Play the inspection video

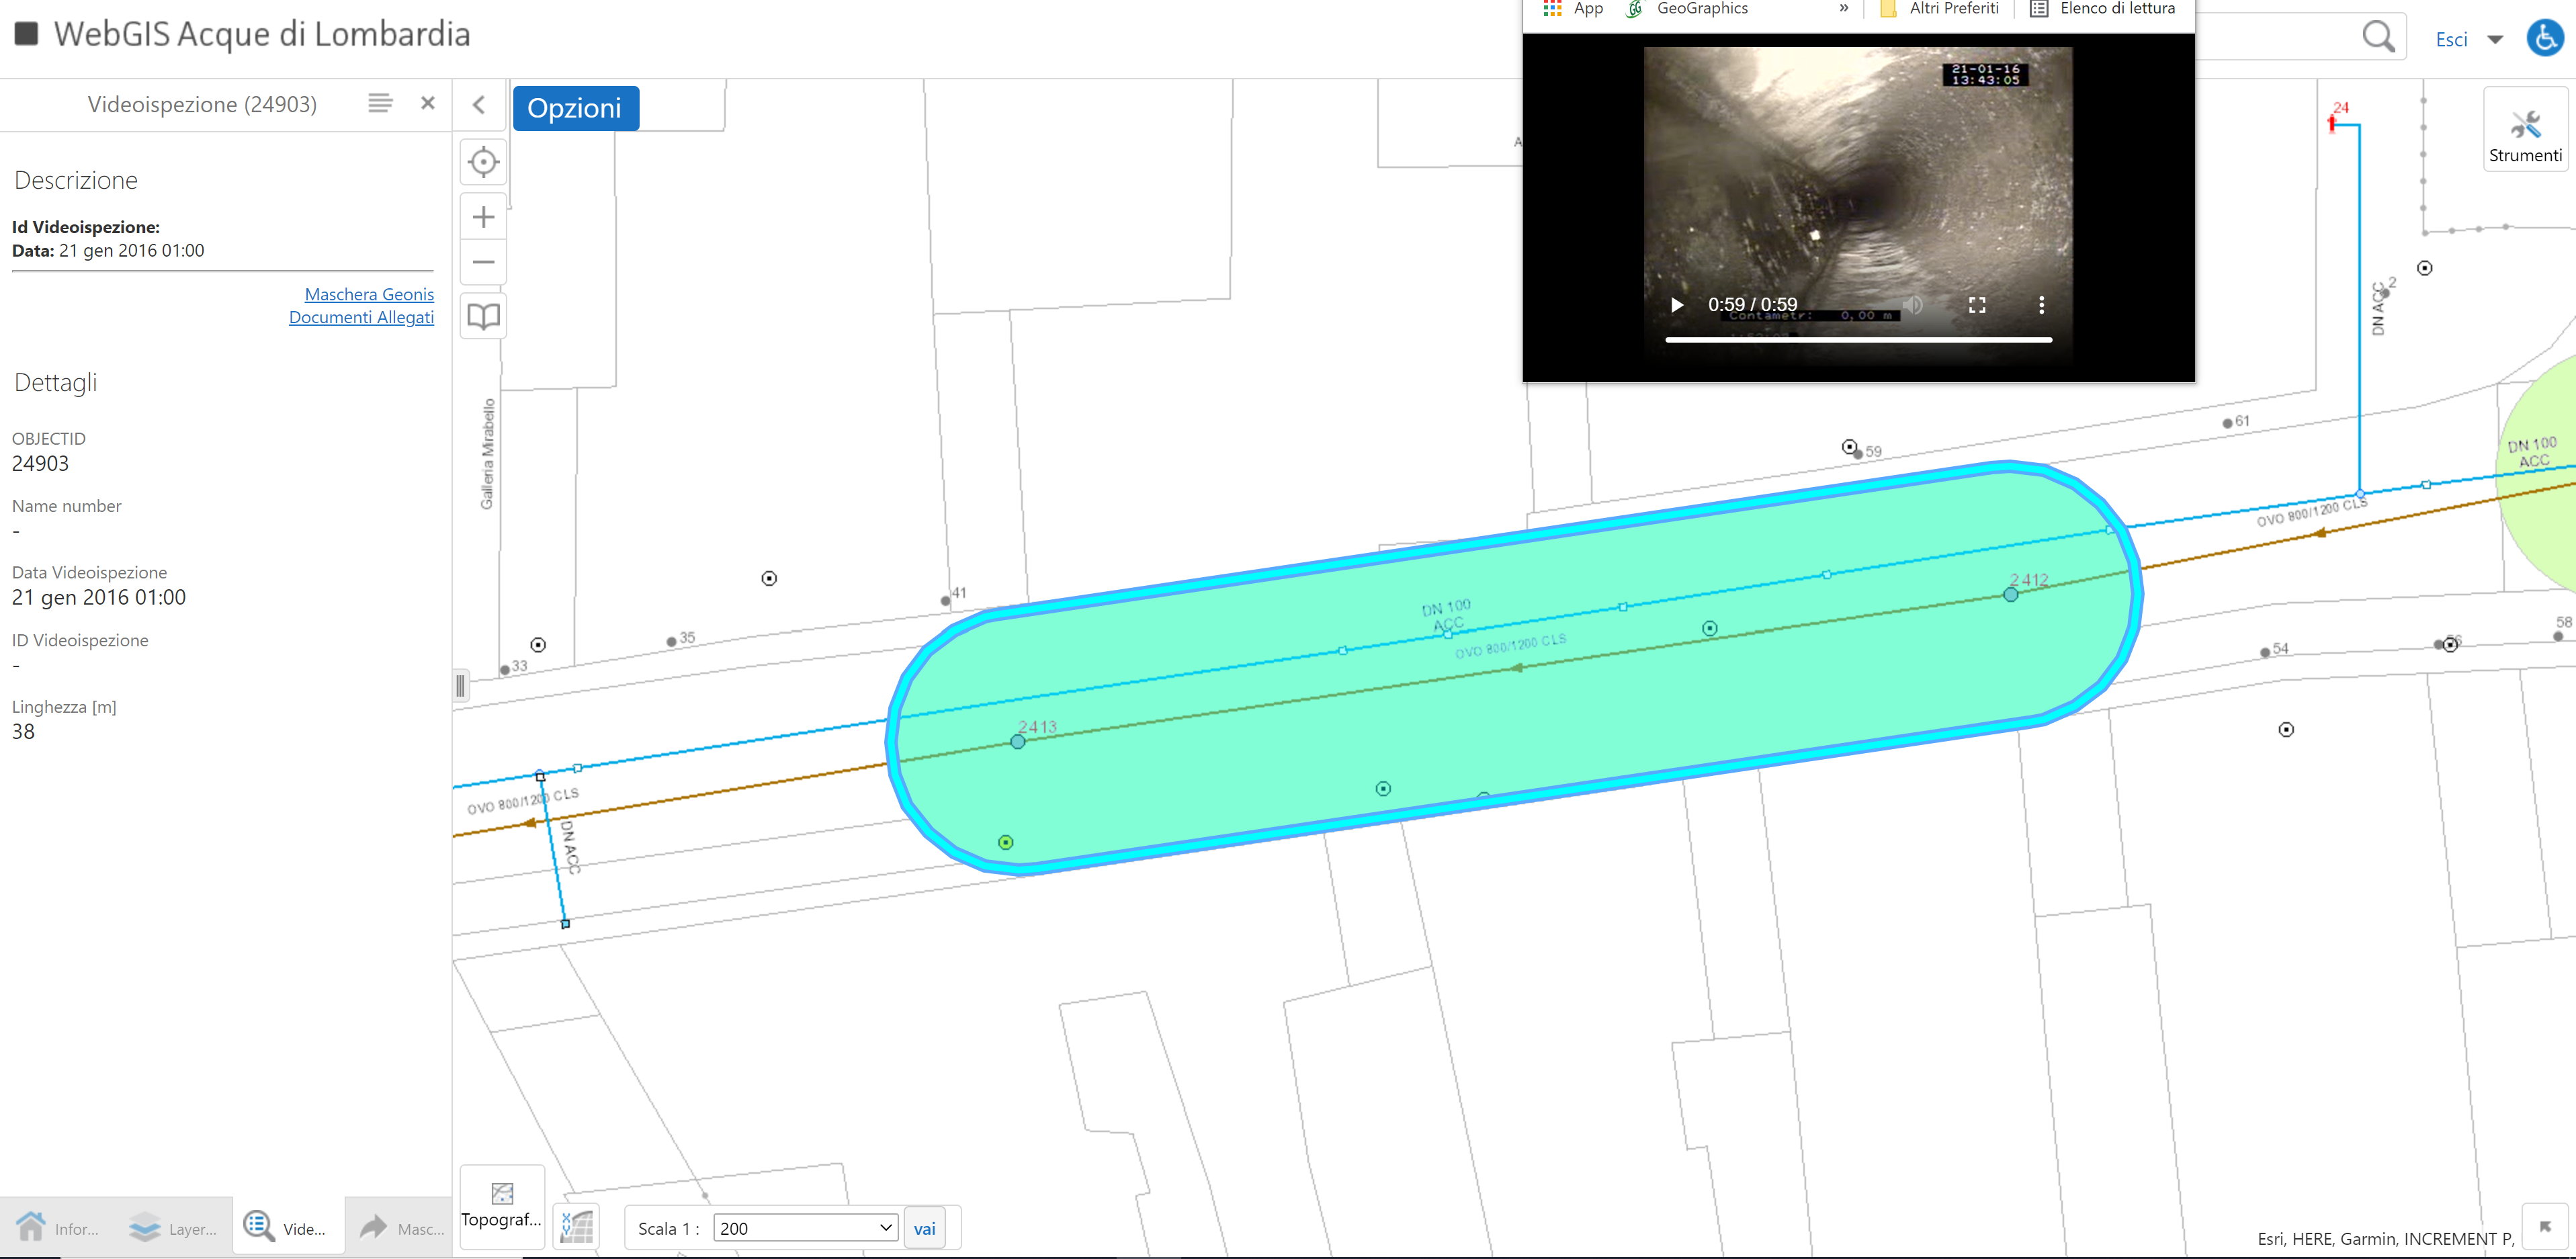(x=1677, y=305)
